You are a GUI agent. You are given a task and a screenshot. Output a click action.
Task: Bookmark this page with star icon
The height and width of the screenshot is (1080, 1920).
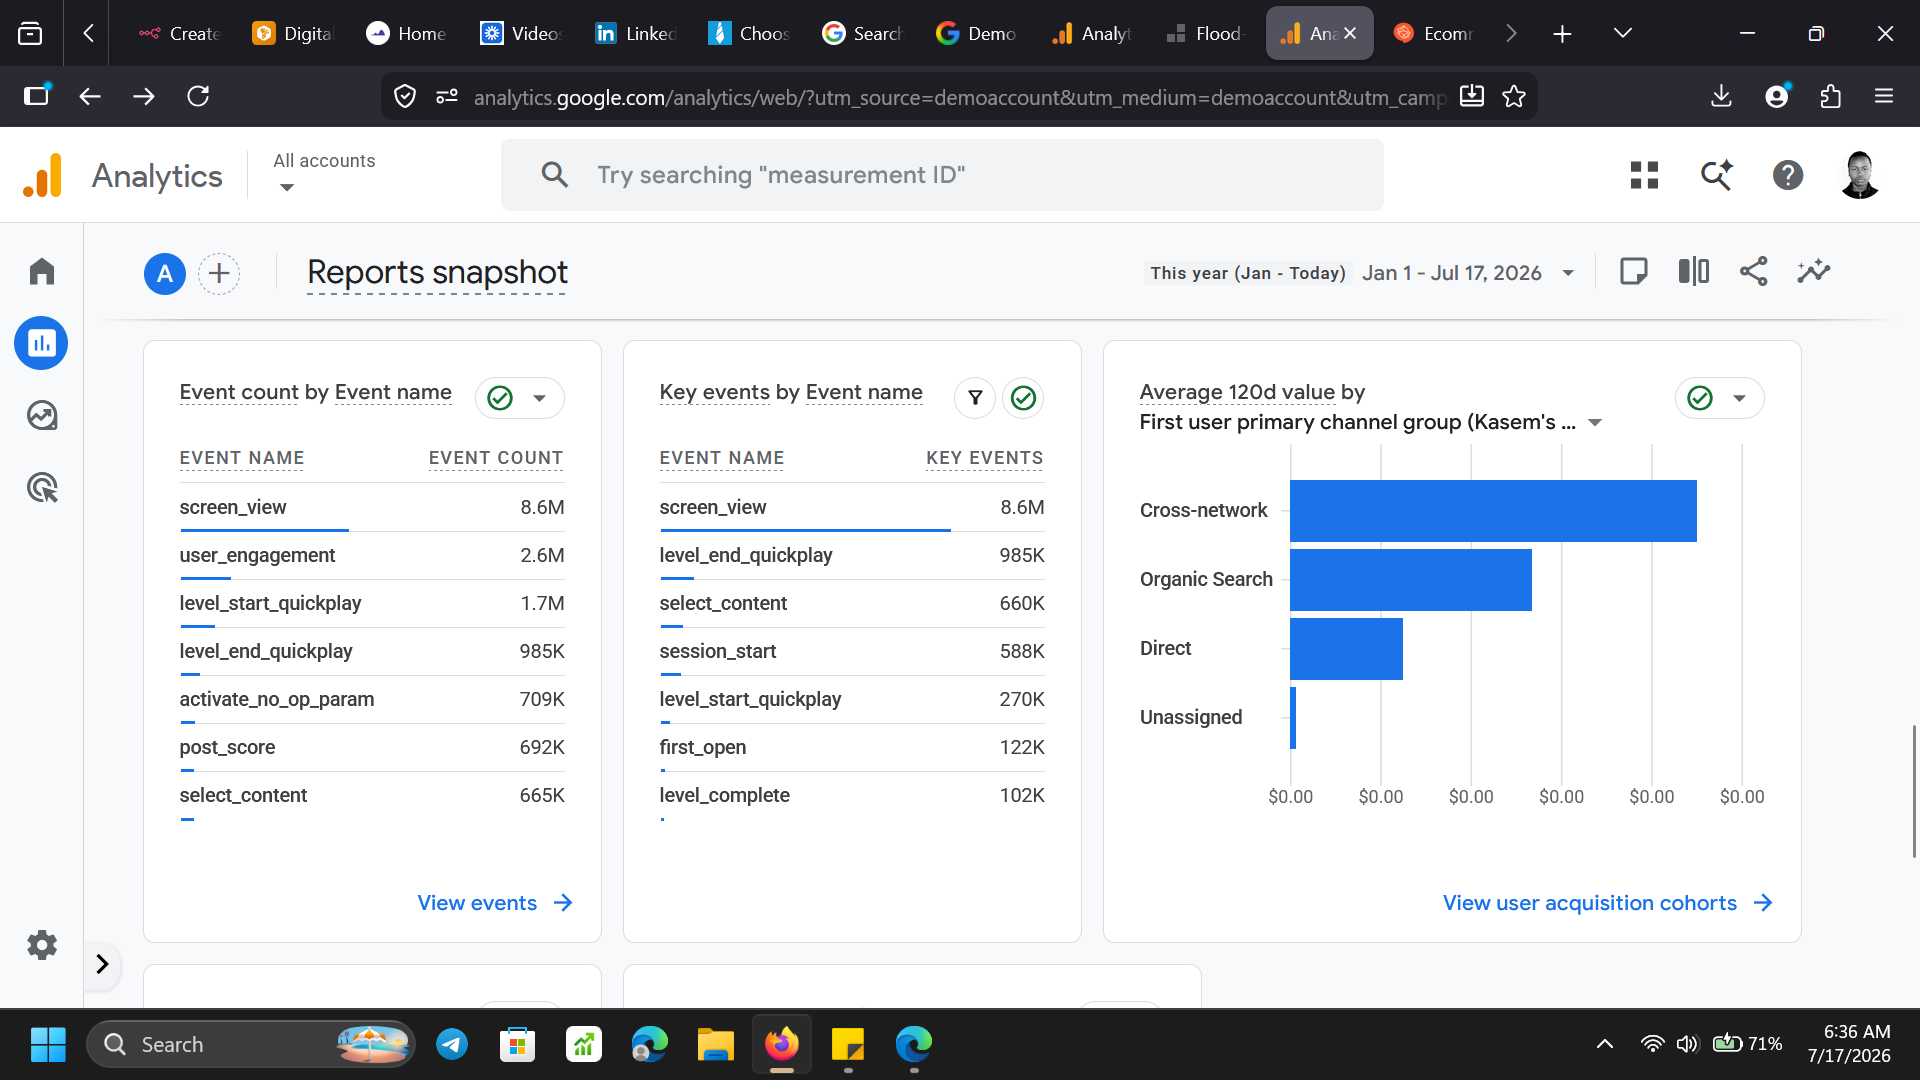[1514, 96]
